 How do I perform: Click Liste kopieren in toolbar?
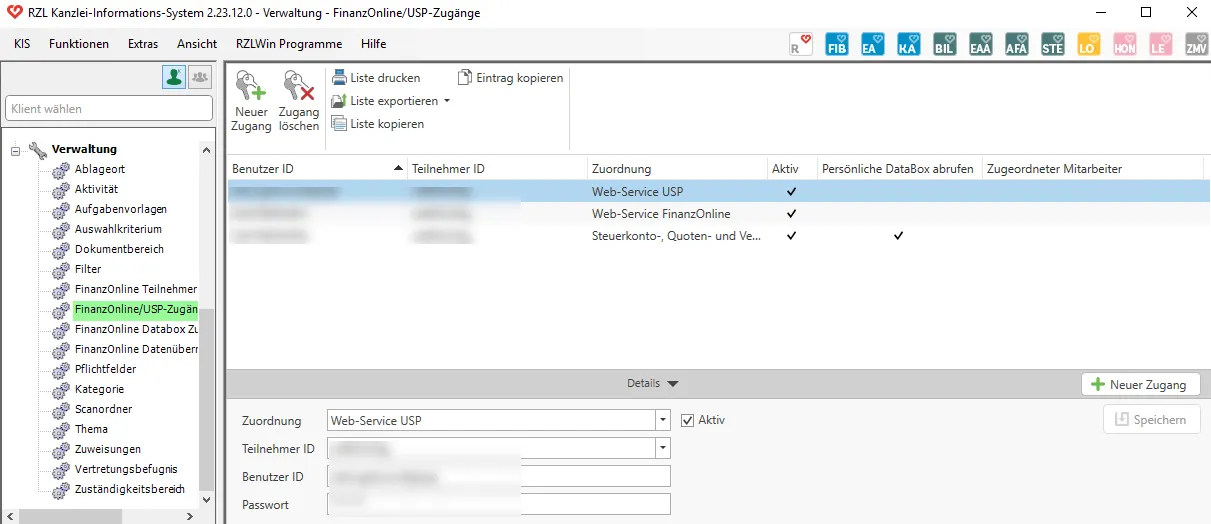click(377, 124)
